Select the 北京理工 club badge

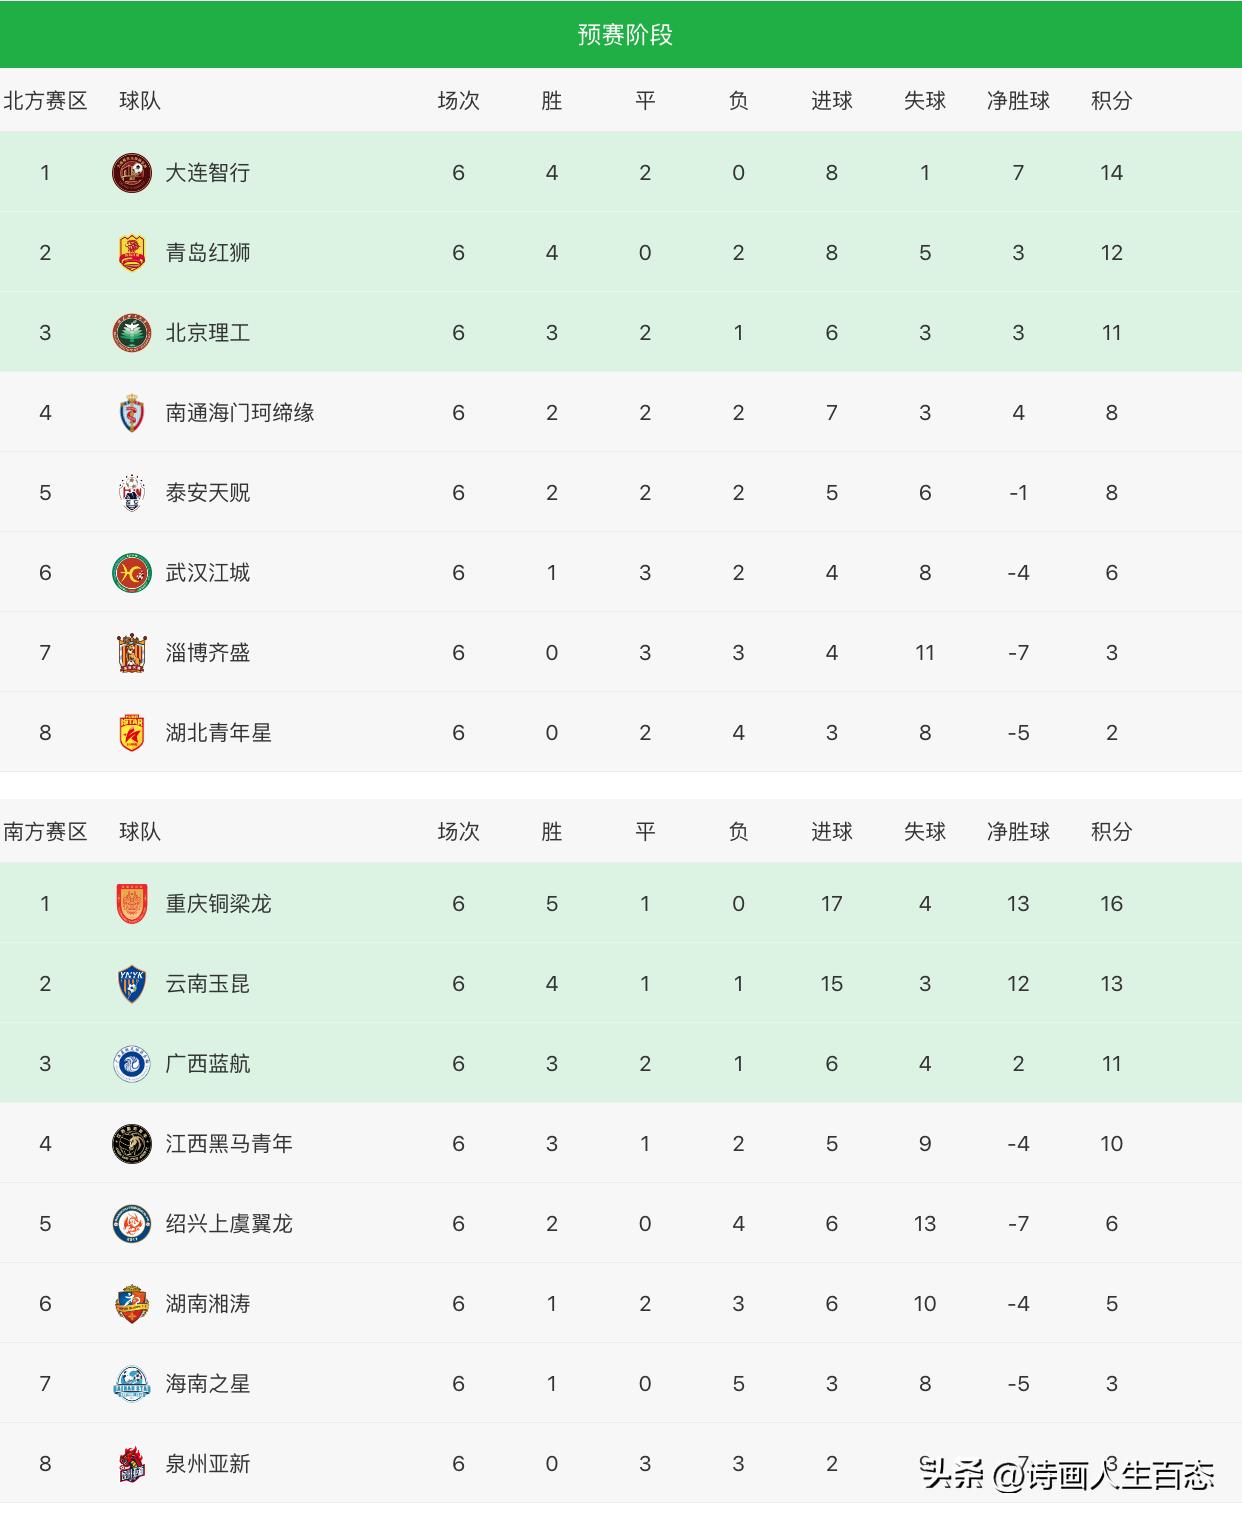(132, 333)
